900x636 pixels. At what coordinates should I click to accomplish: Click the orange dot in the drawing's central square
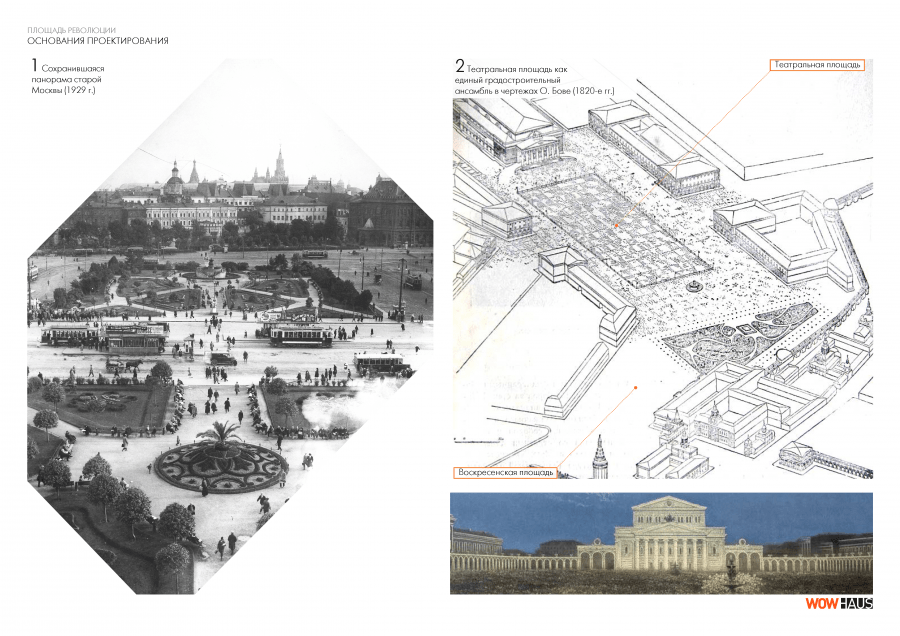pos(618,227)
